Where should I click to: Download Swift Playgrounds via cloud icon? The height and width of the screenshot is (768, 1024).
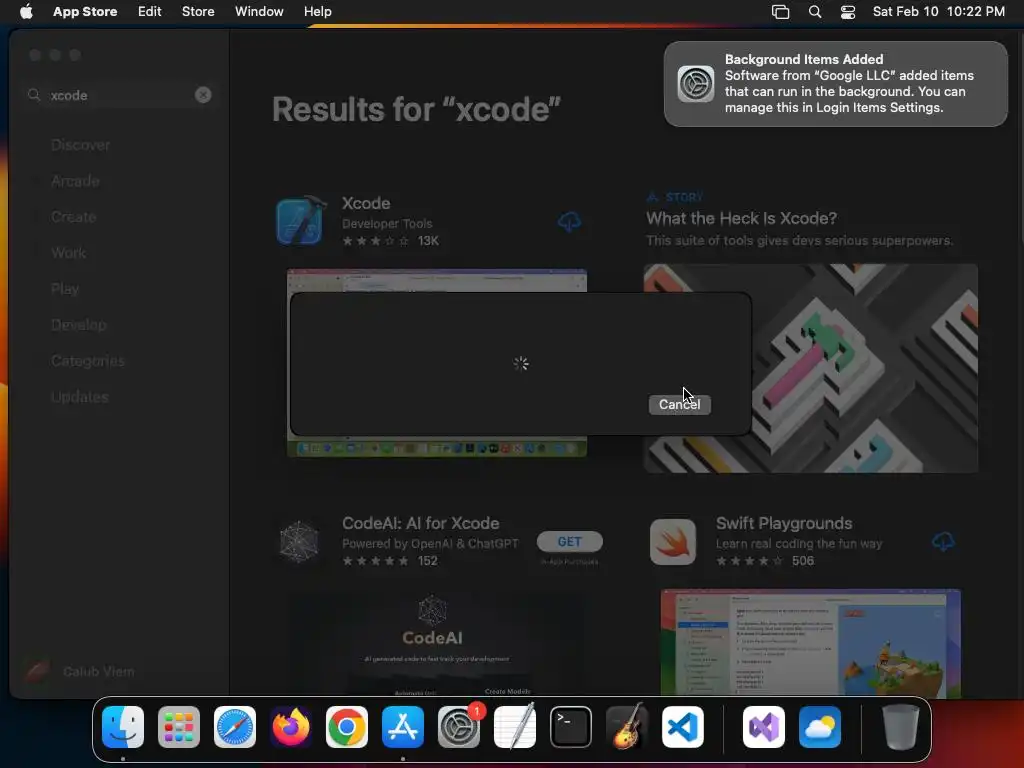click(x=943, y=541)
